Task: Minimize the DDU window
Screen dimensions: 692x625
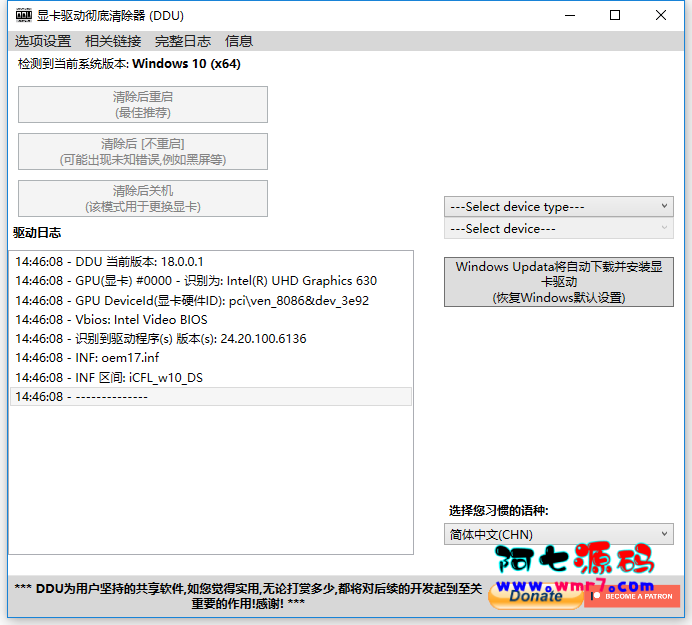Action: 570,15
